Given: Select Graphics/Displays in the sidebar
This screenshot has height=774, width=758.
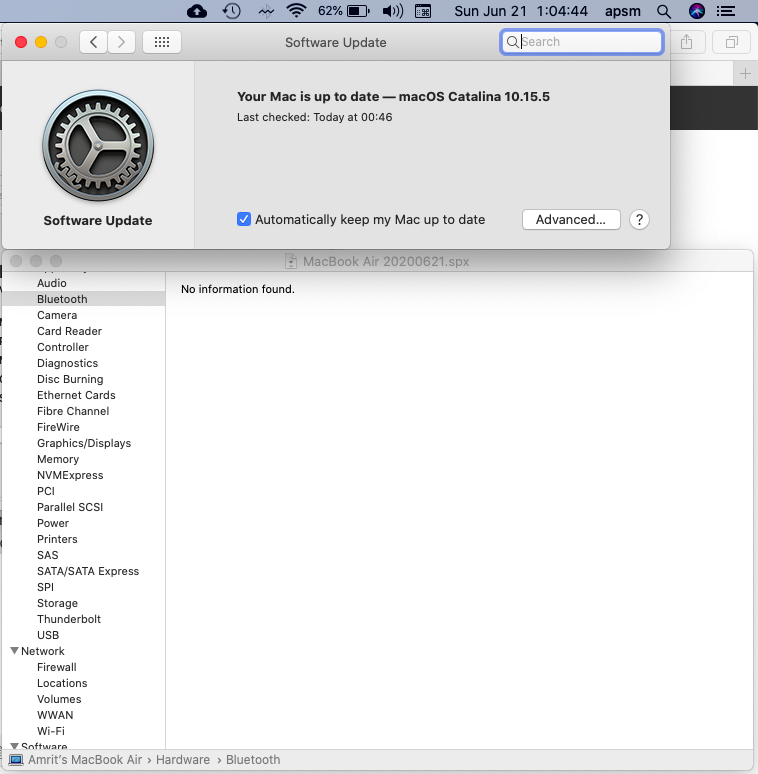Looking at the screenshot, I should (84, 443).
